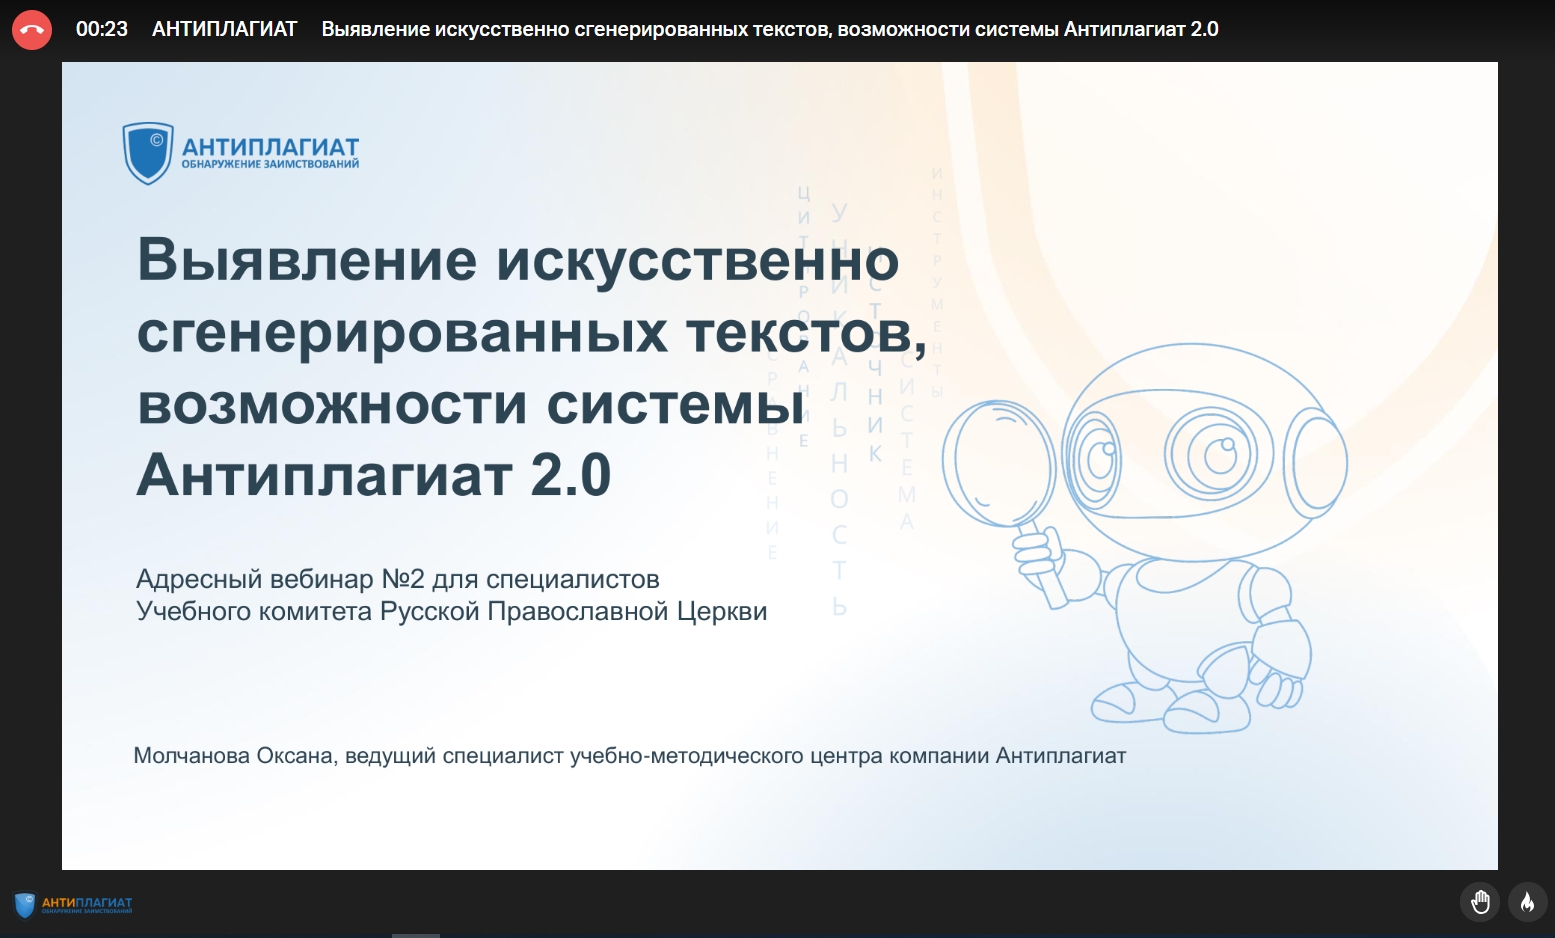Click the 'Антиплагиат 2.0' line of slide heading
This screenshot has width=1555, height=938.
(373, 475)
